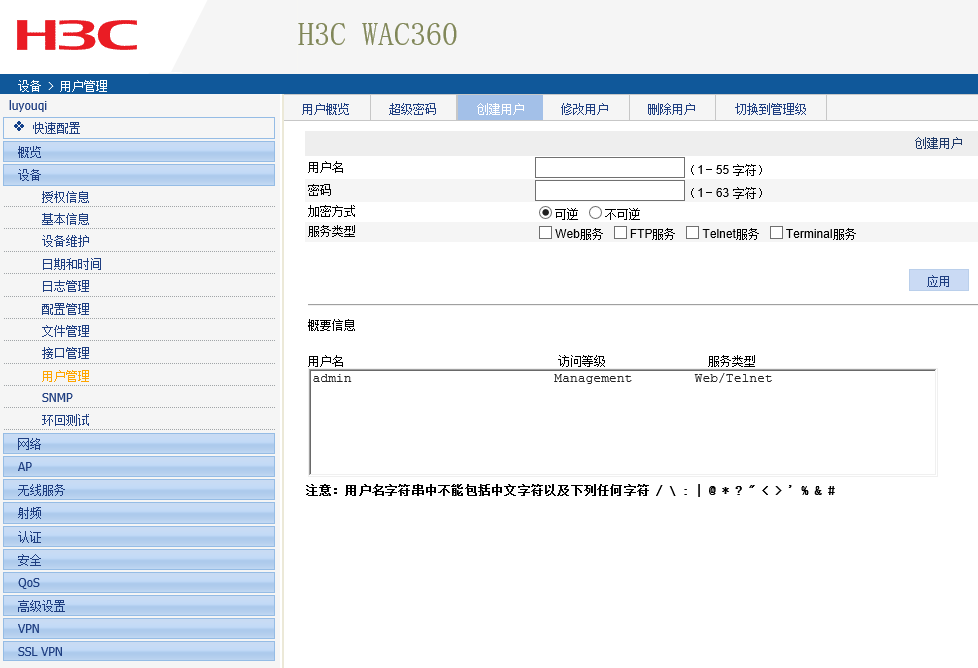Open 日期和时间 in the sidebar
Viewport: 978px width, 668px height.
coord(71,264)
